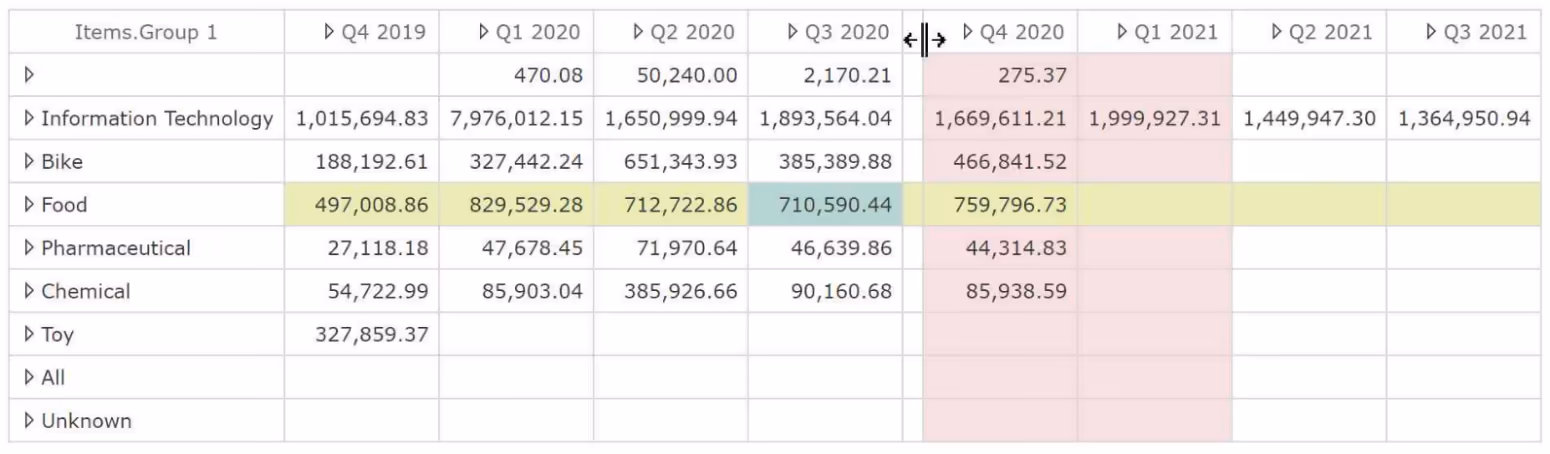Click the Items.Group 1 header cell
Screen dimensions: 1550x454
tap(146, 32)
